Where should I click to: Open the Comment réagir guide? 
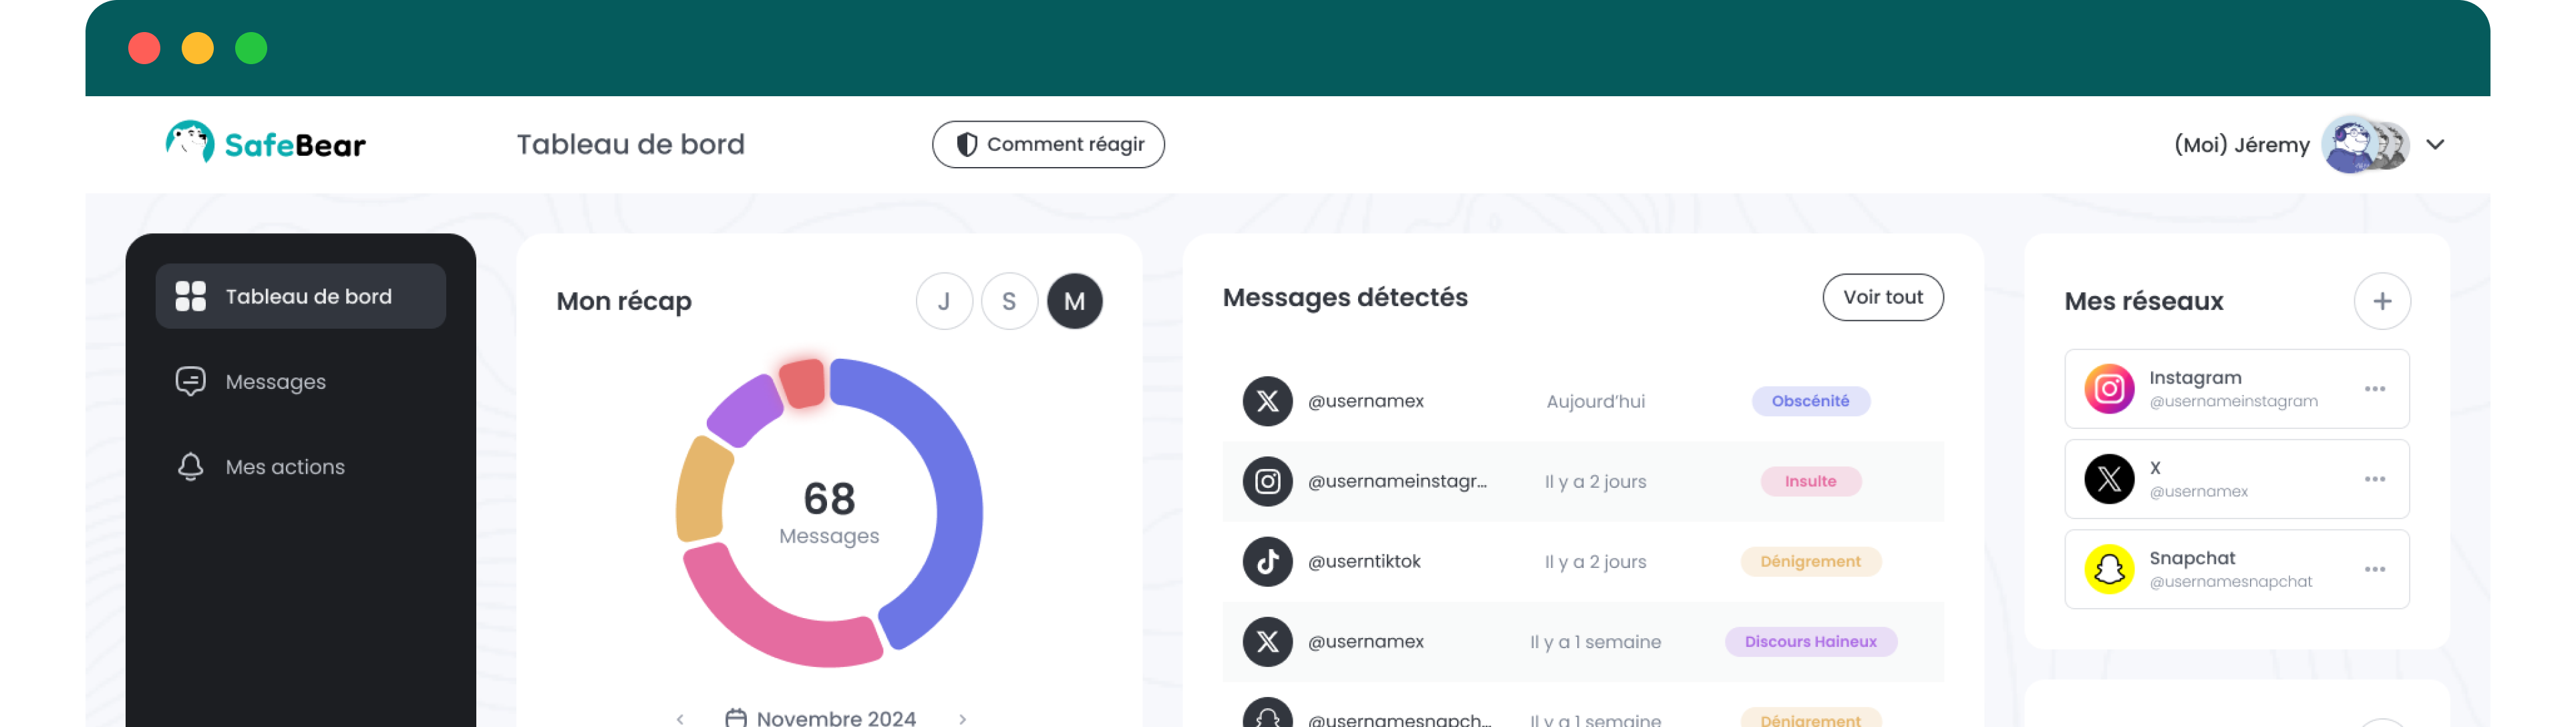coord(1048,144)
